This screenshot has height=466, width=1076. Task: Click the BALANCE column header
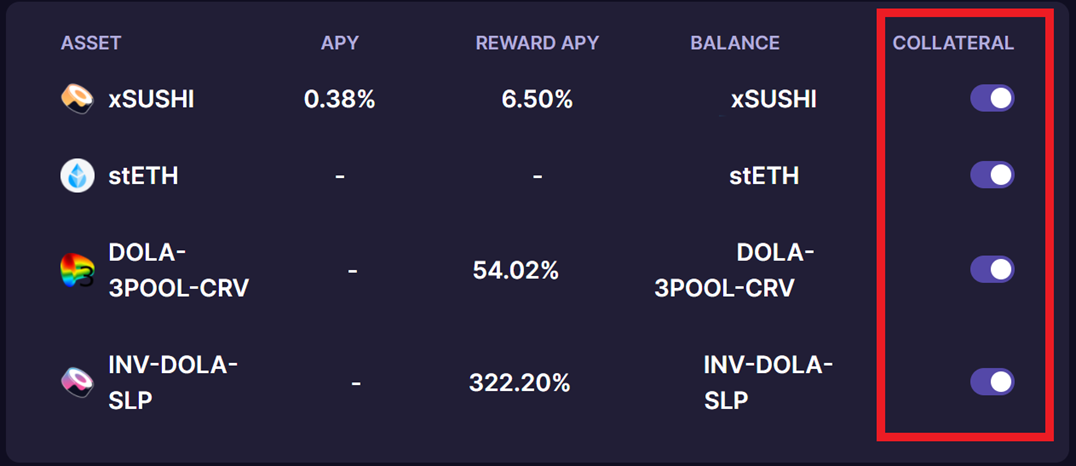[735, 43]
